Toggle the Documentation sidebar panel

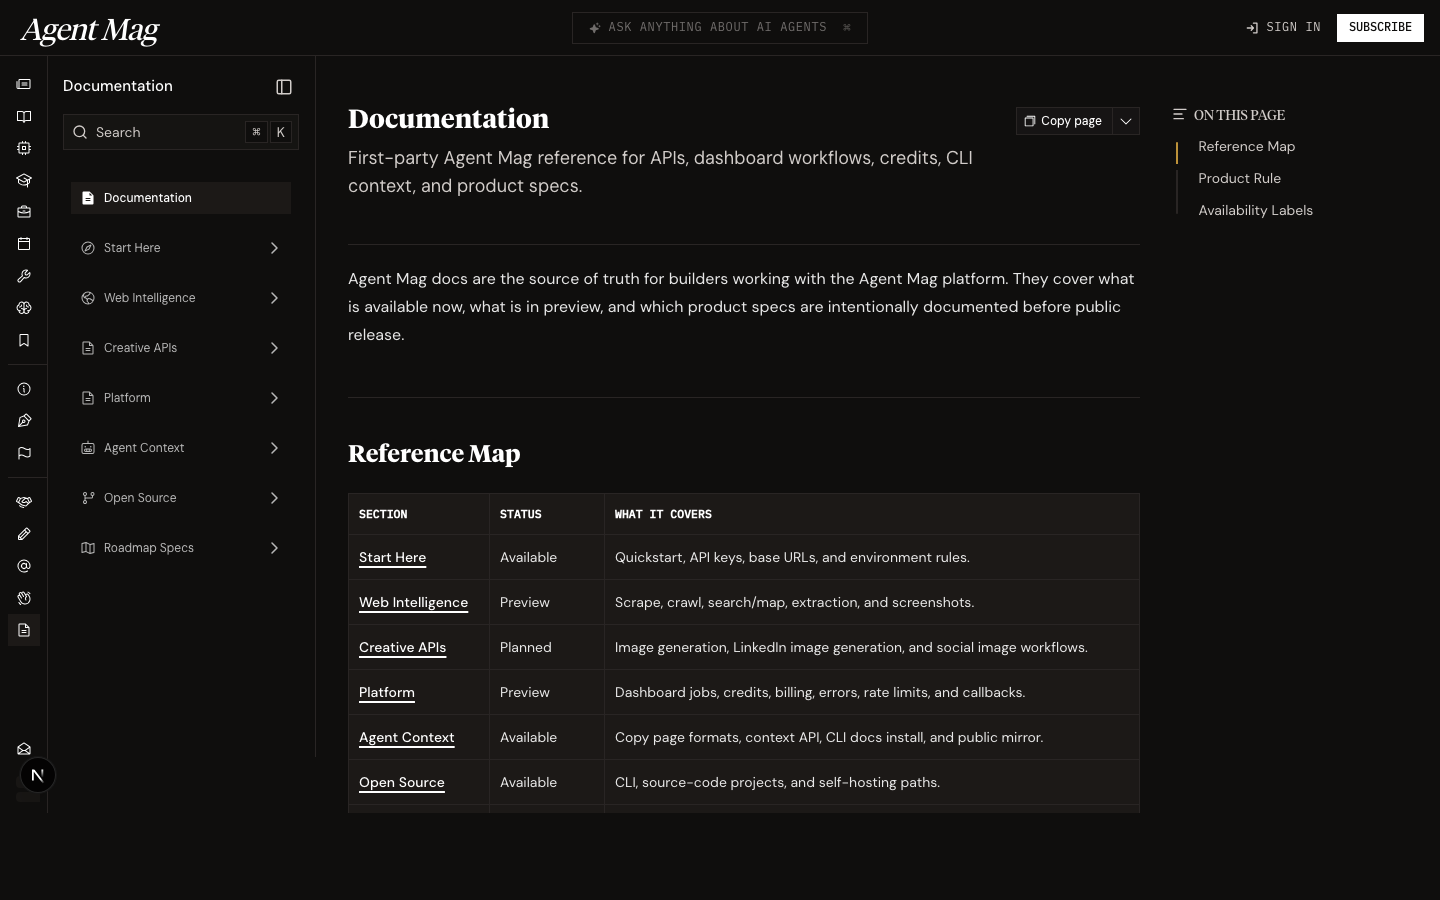pos(284,87)
